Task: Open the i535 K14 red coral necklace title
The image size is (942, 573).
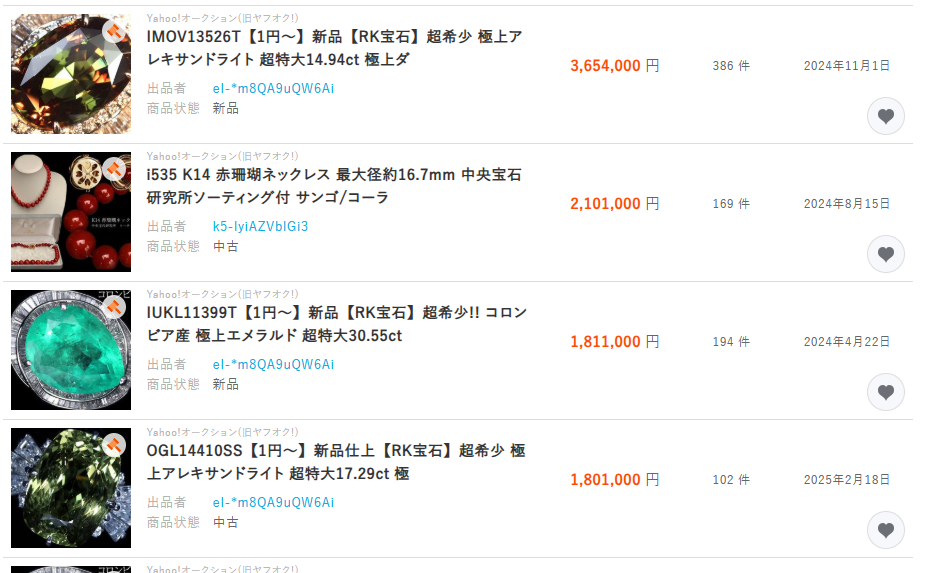Action: click(x=334, y=186)
